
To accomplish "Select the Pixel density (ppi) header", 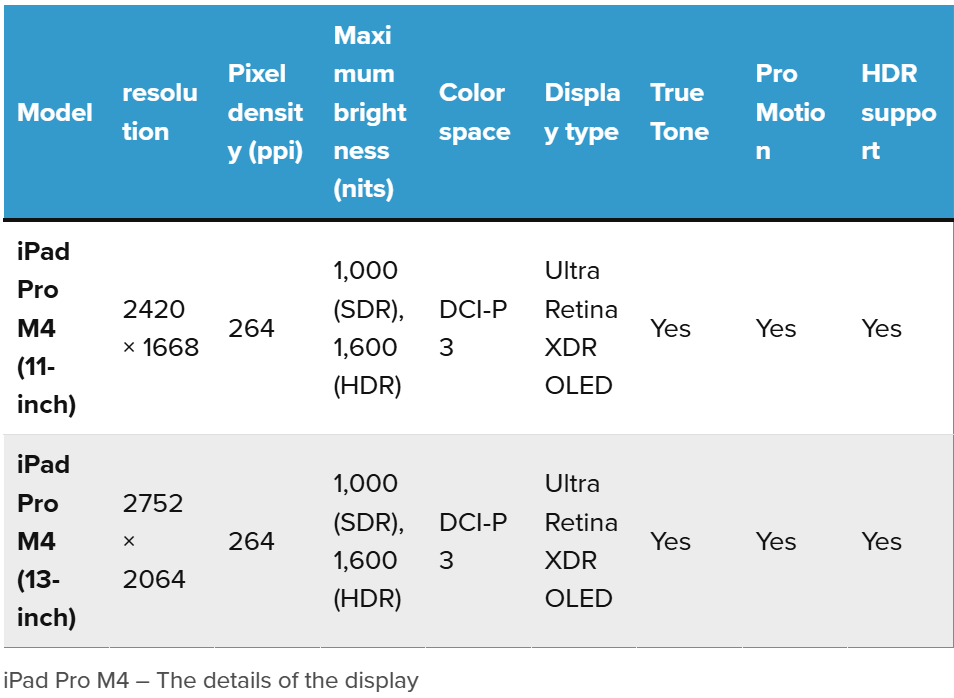I will 265,112.
